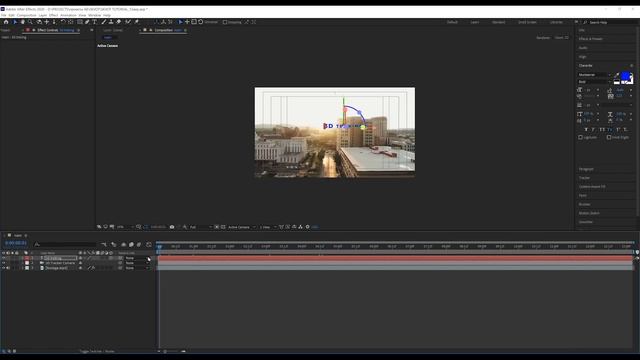The image size is (640, 360).
Task: Toggle audio speaker switch of footage layer
Action: pos(8,268)
